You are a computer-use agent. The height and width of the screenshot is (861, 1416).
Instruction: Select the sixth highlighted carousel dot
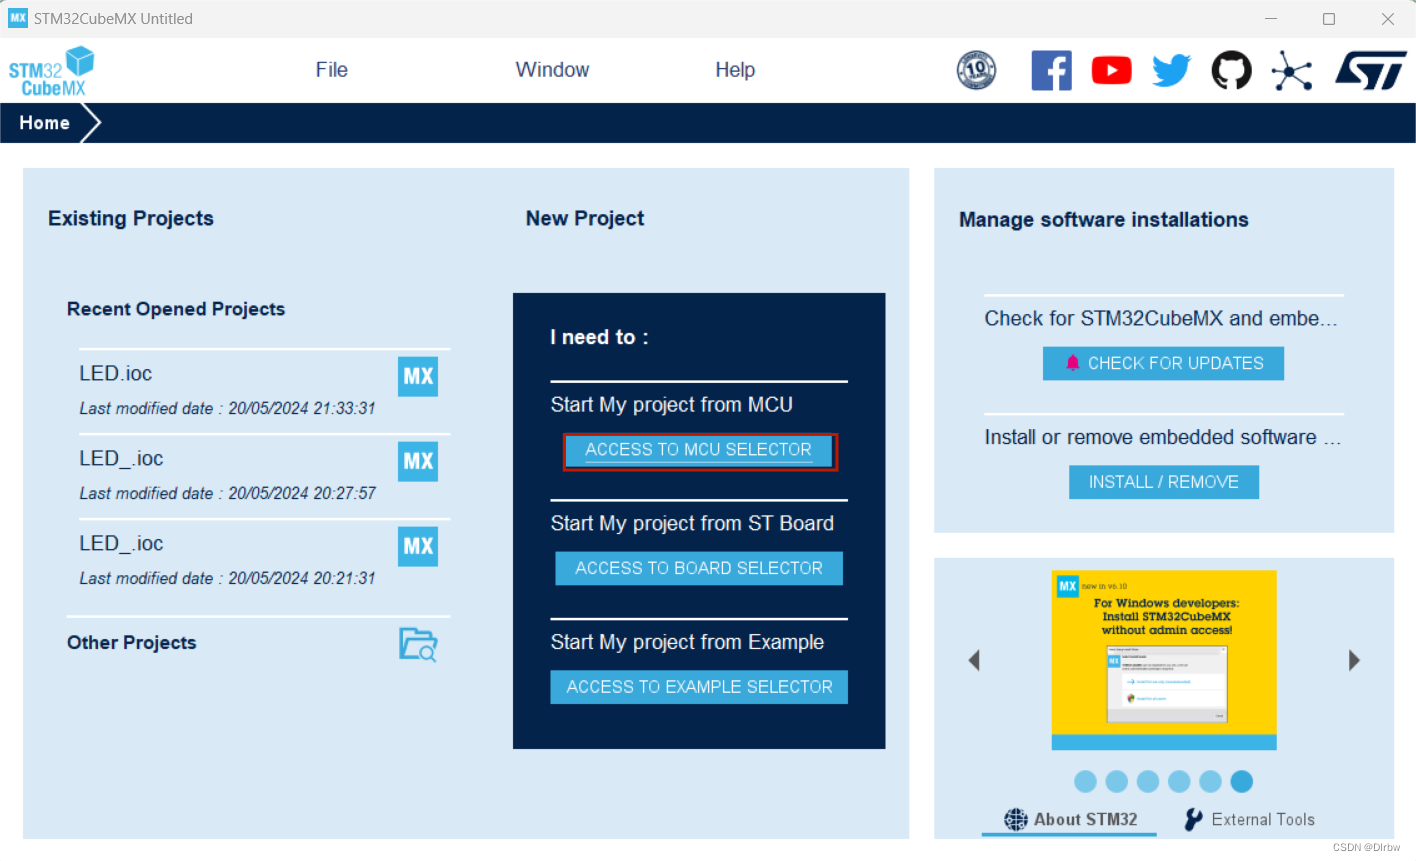tap(1241, 781)
